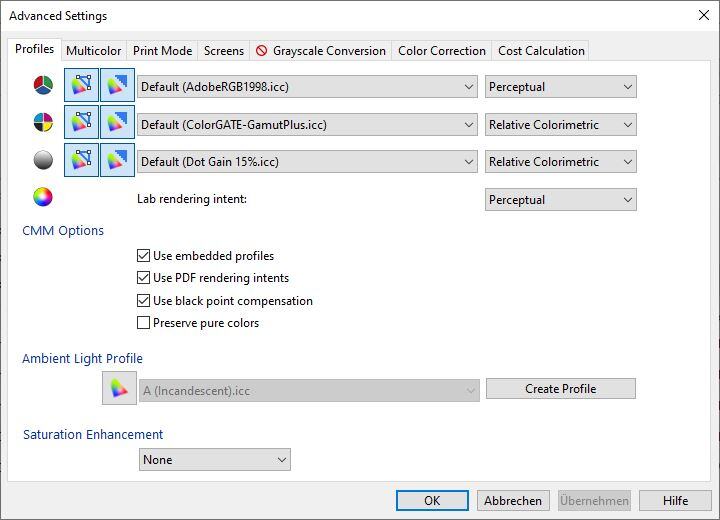This screenshot has height=520, width=720.
Task: Open the Default (AdobeRGB1998.icc) profile dropdown
Action: click(x=307, y=87)
